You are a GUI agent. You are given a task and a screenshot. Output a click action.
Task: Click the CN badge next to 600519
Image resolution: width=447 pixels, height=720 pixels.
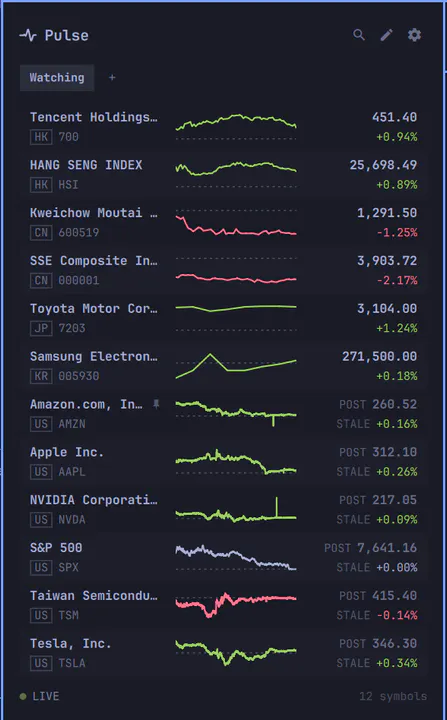pyautogui.click(x=41, y=232)
